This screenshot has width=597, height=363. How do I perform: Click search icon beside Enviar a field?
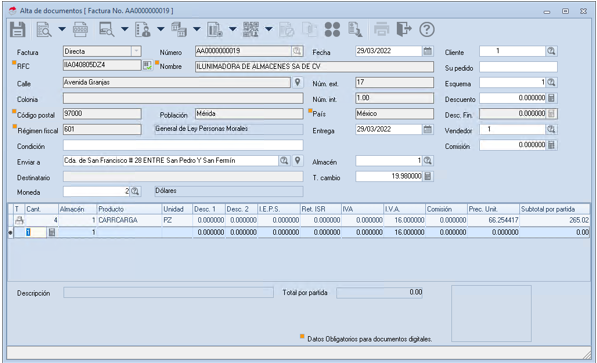284,161
